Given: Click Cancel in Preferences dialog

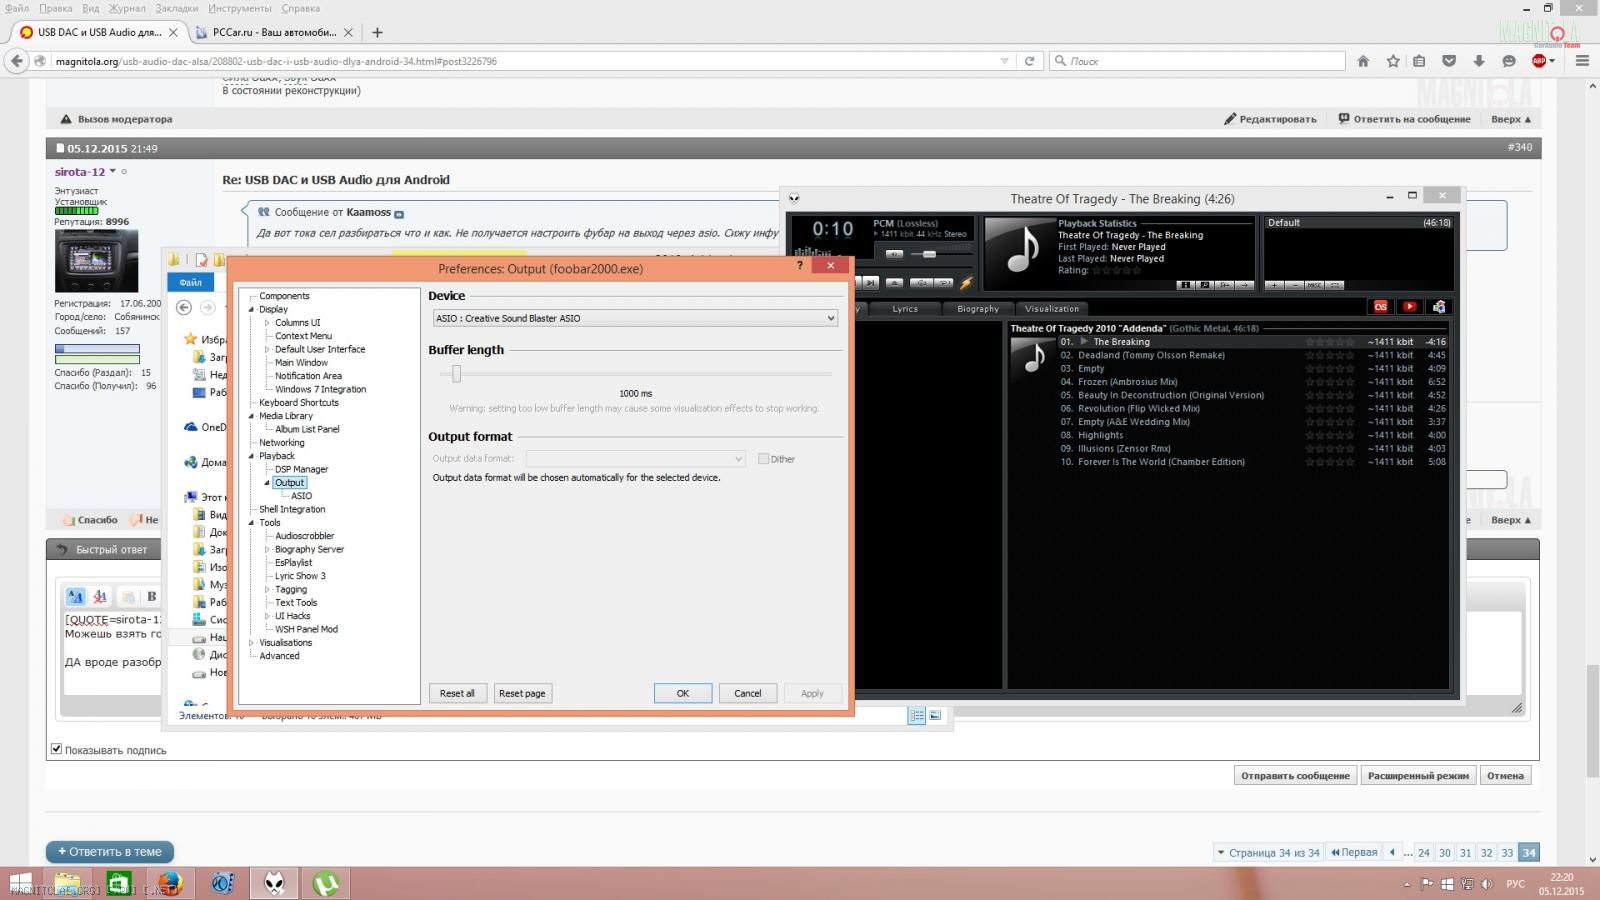Looking at the screenshot, I should pyautogui.click(x=748, y=693).
